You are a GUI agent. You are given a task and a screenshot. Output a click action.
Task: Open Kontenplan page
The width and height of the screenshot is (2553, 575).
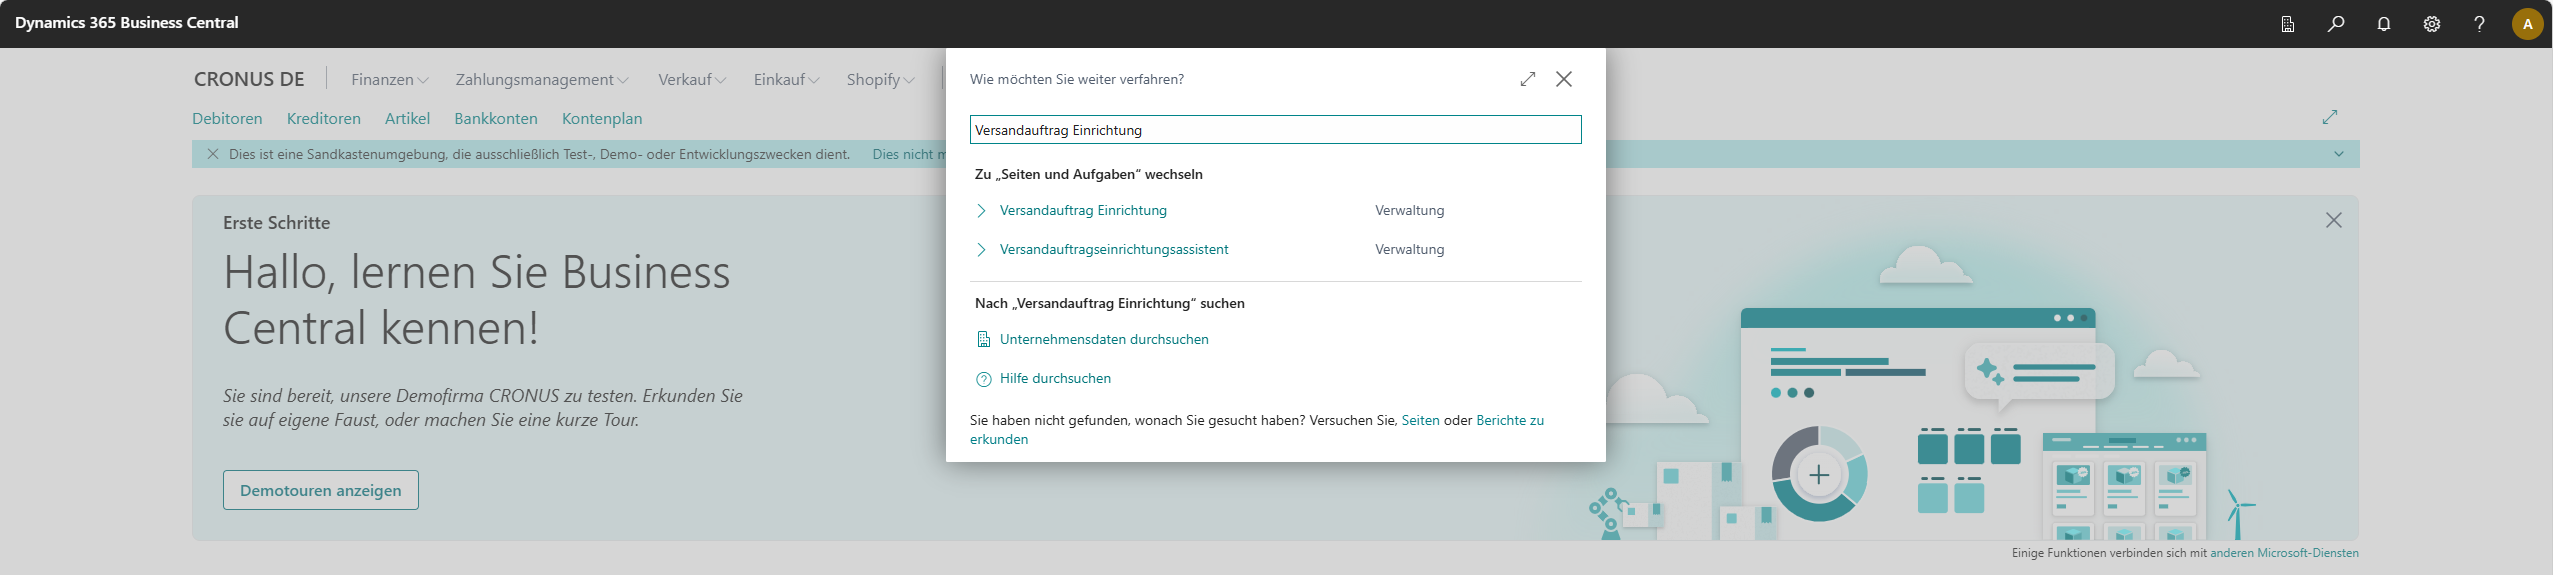pos(602,118)
